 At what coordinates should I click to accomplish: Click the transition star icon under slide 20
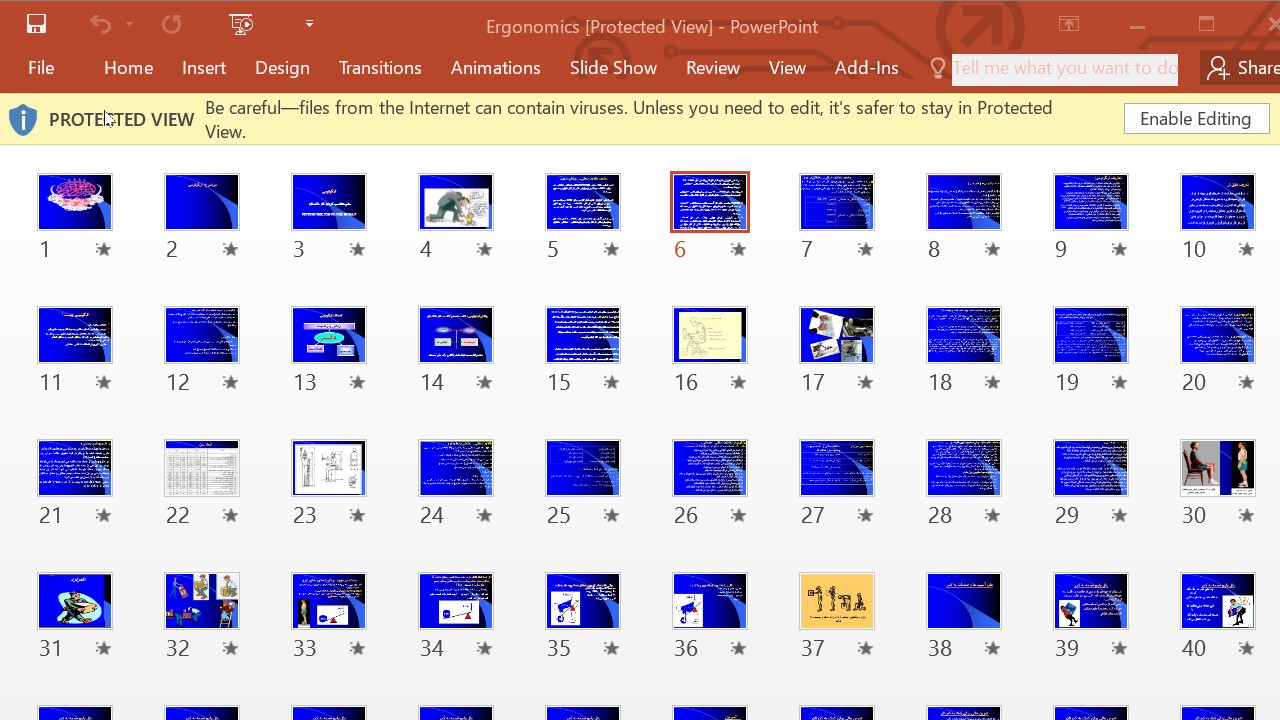(1246, 383)
